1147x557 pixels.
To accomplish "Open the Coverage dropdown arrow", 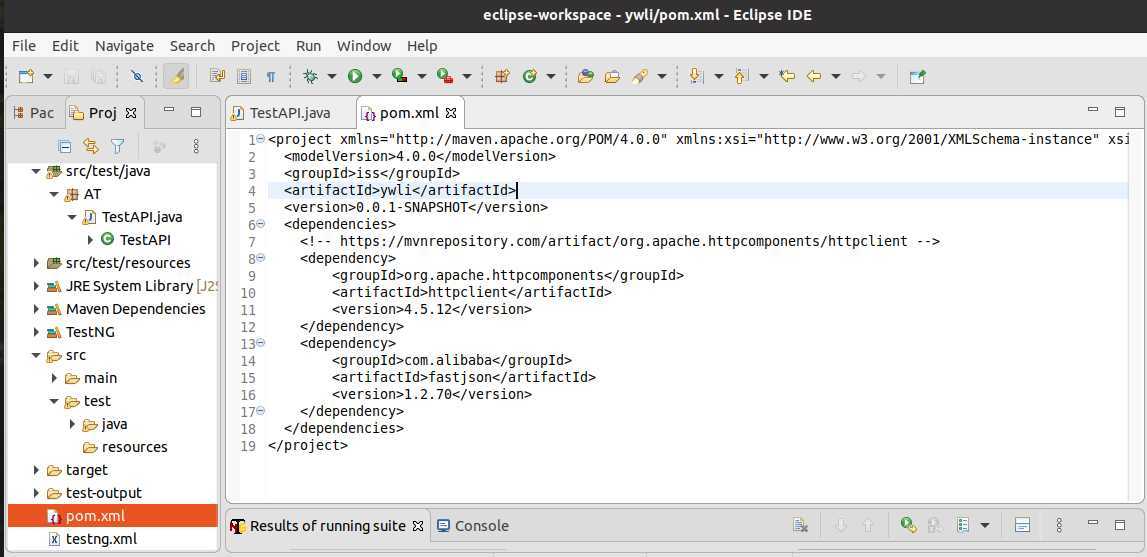I will coord(422,76).
